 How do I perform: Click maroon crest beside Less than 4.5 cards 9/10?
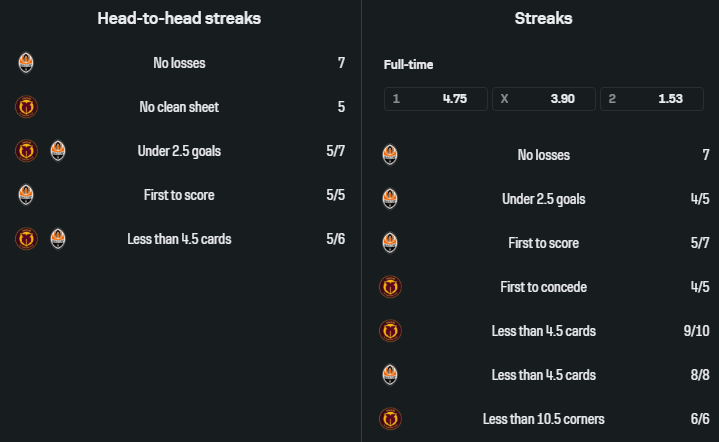(x=390, y=331)
